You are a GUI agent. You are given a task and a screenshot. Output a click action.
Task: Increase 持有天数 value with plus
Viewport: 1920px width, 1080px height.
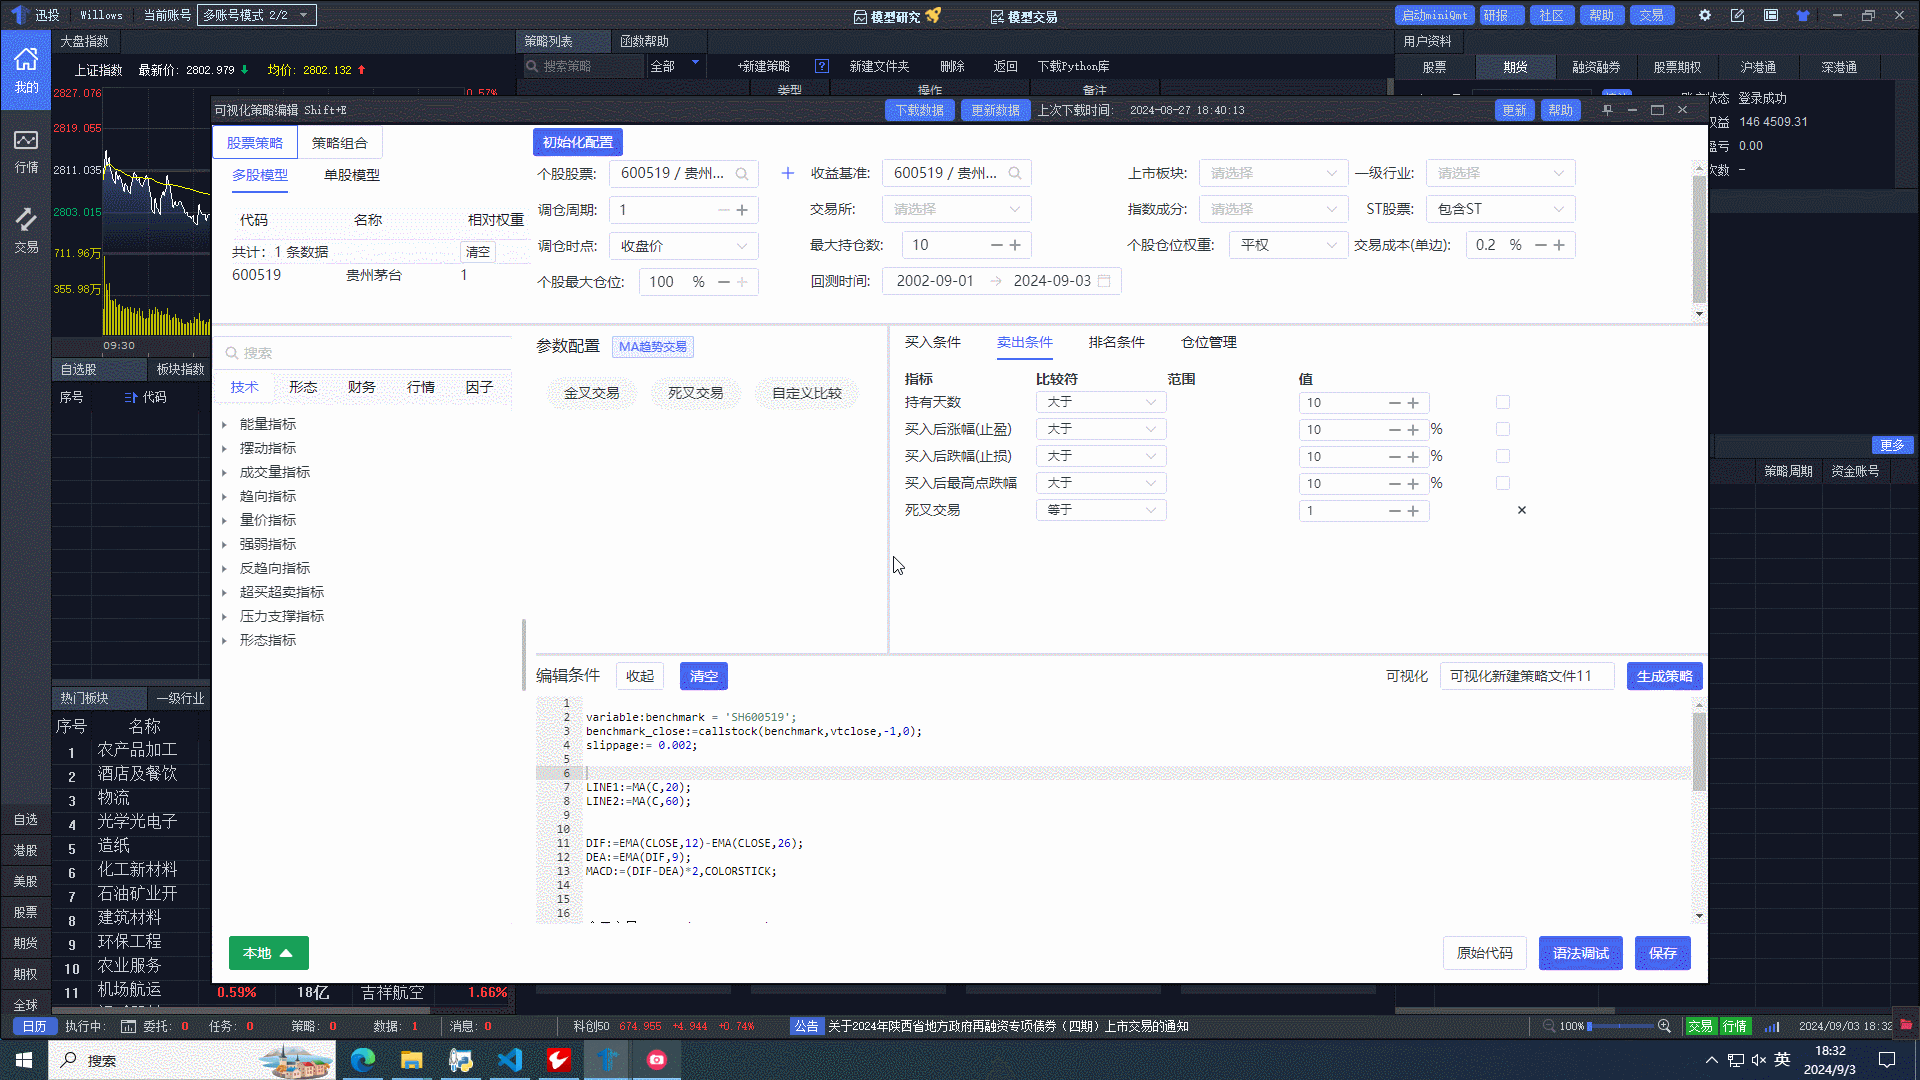point(1413,403)
